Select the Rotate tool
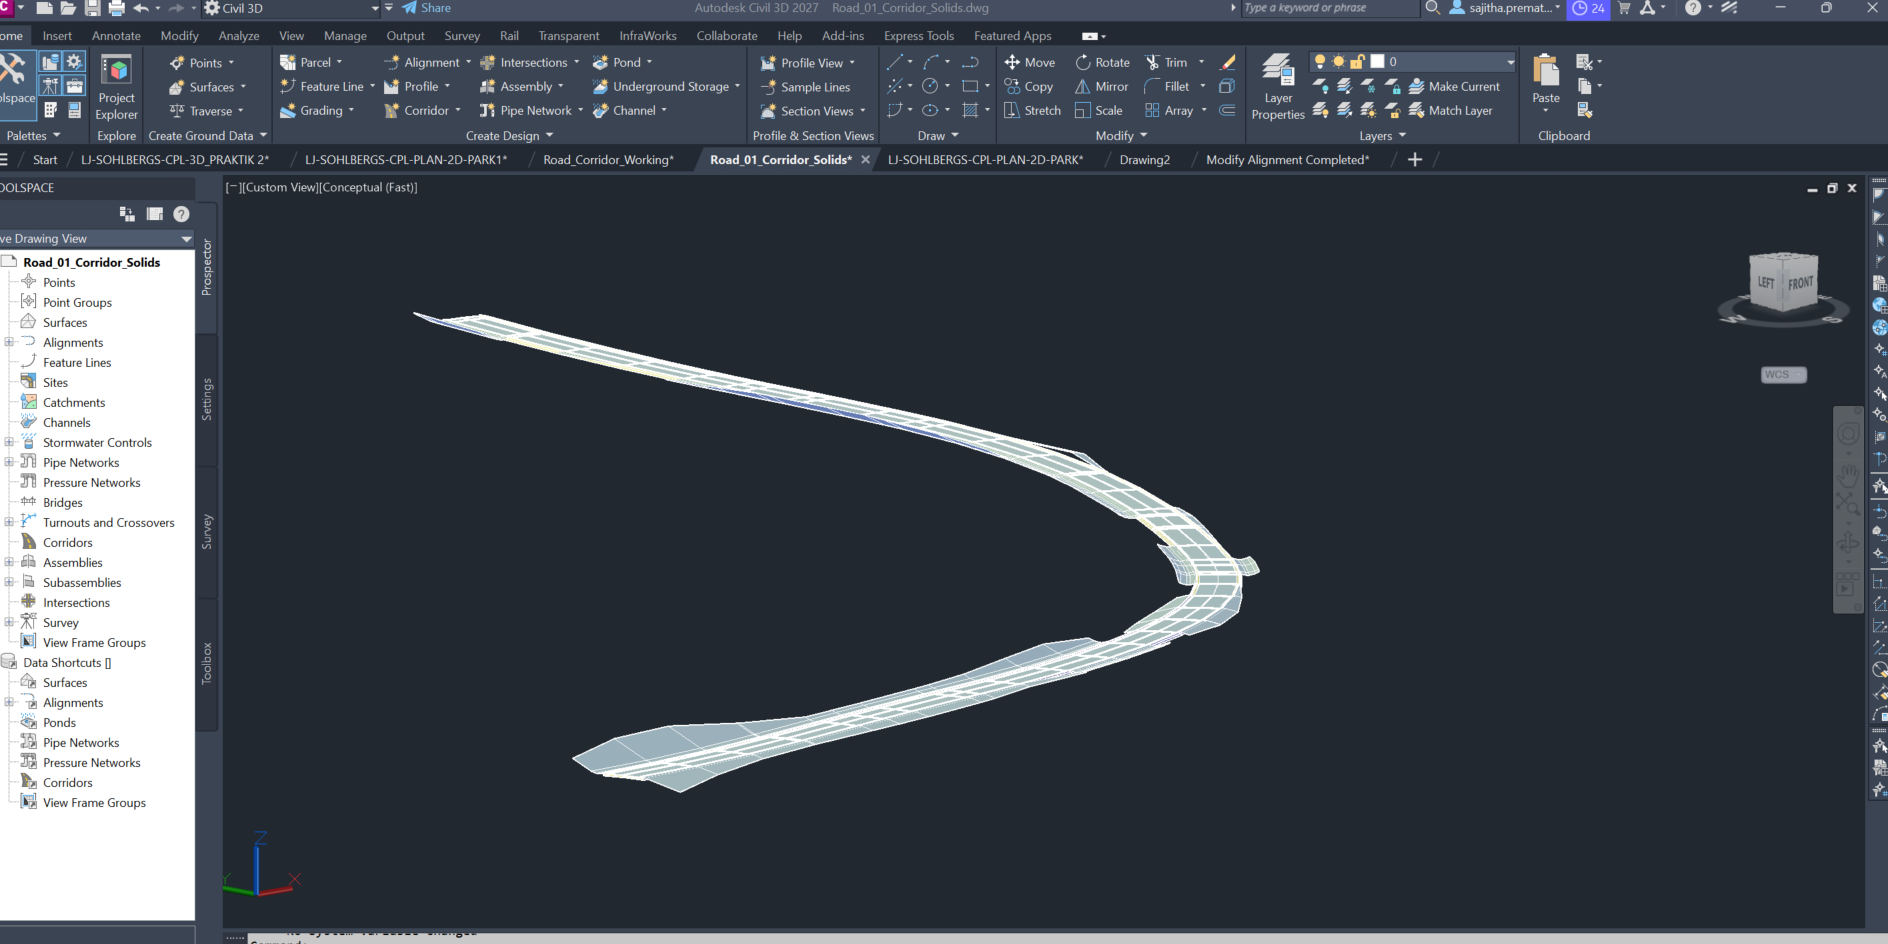The image size is (1888, 944). pos(1102,62)
